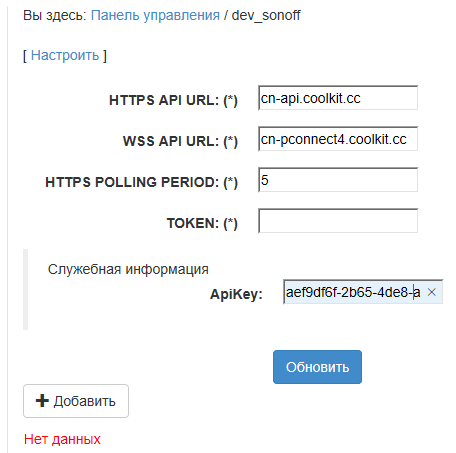Click the Добавить button

(76, 401)
